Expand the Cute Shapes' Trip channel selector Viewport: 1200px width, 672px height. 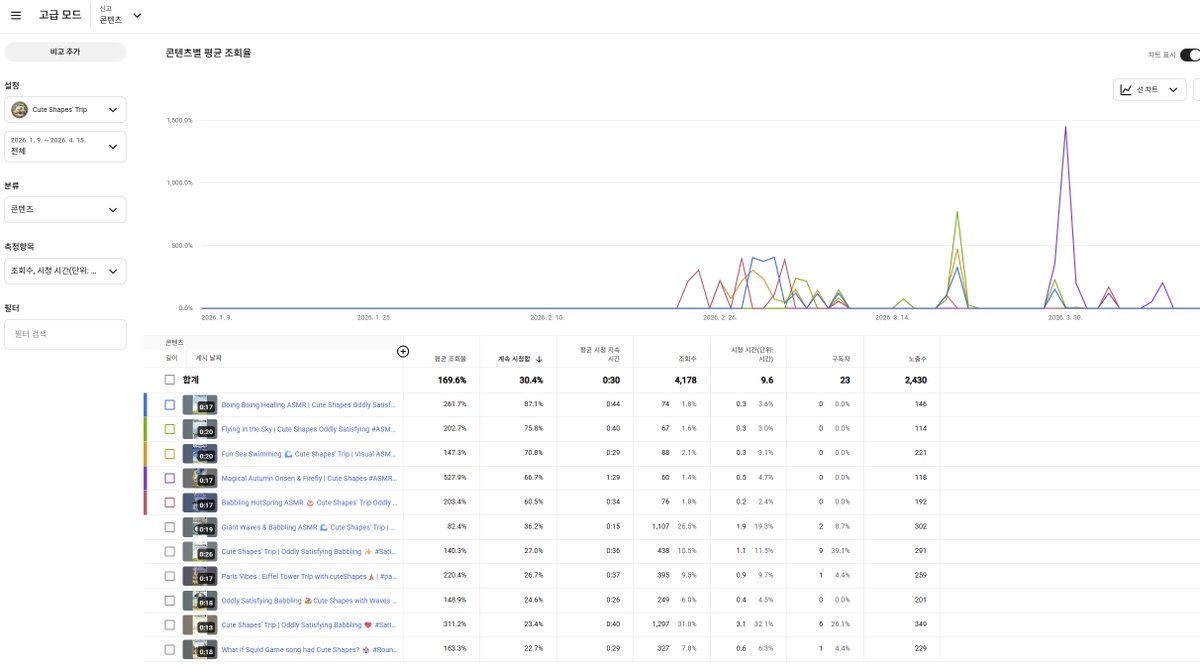(x=65, y=109)
